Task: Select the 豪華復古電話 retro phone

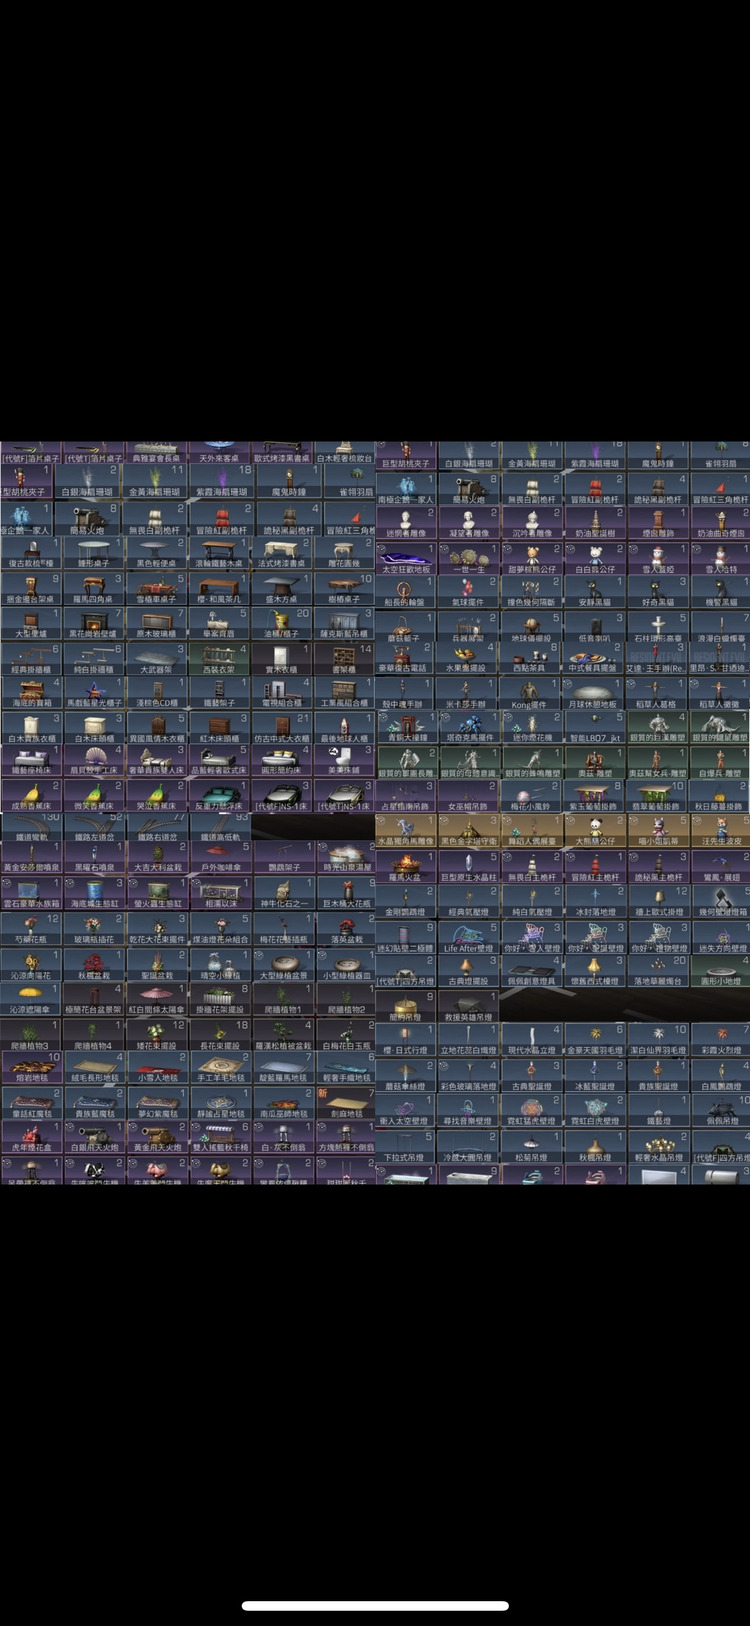Action: click(406, 659)
